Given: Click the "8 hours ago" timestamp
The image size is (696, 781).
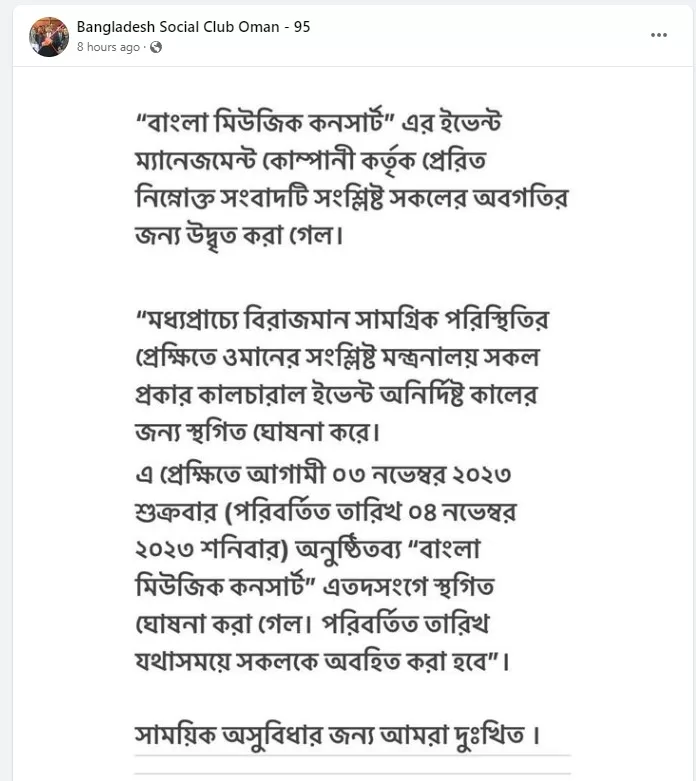Looking at the screenshot, I should 108,47.
